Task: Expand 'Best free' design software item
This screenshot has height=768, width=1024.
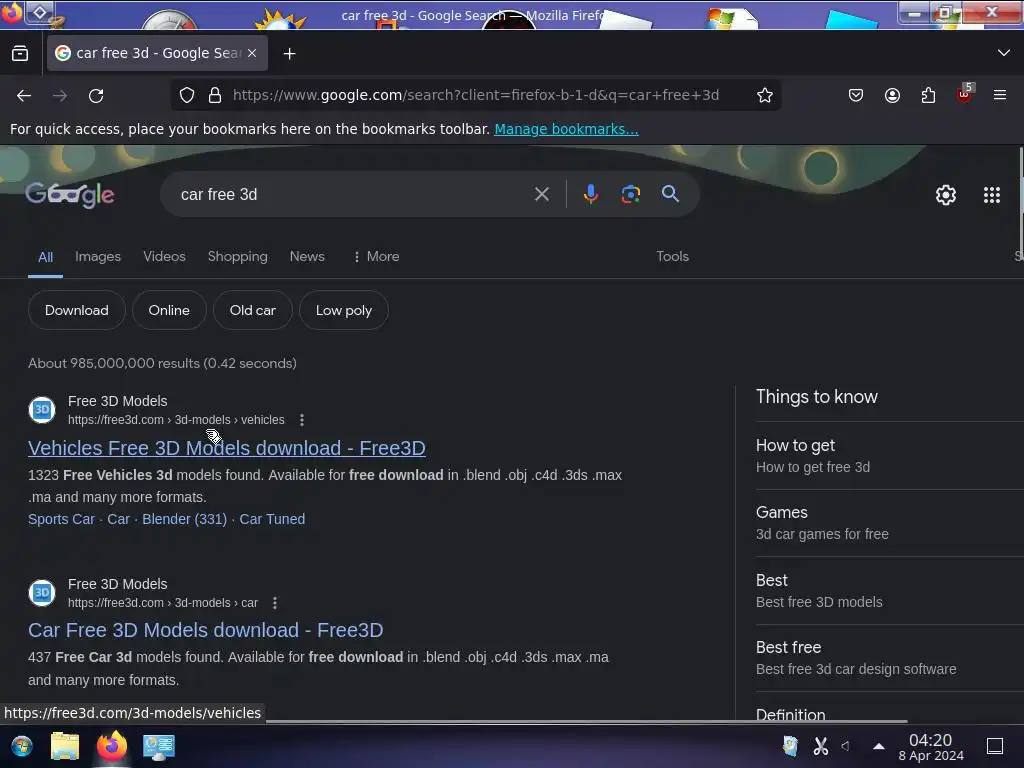Action: pyautogui.click(x=889, y=658)
